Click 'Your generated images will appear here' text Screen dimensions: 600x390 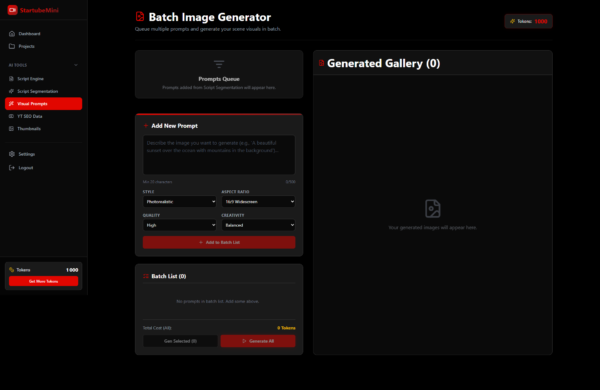click(433, 227)
